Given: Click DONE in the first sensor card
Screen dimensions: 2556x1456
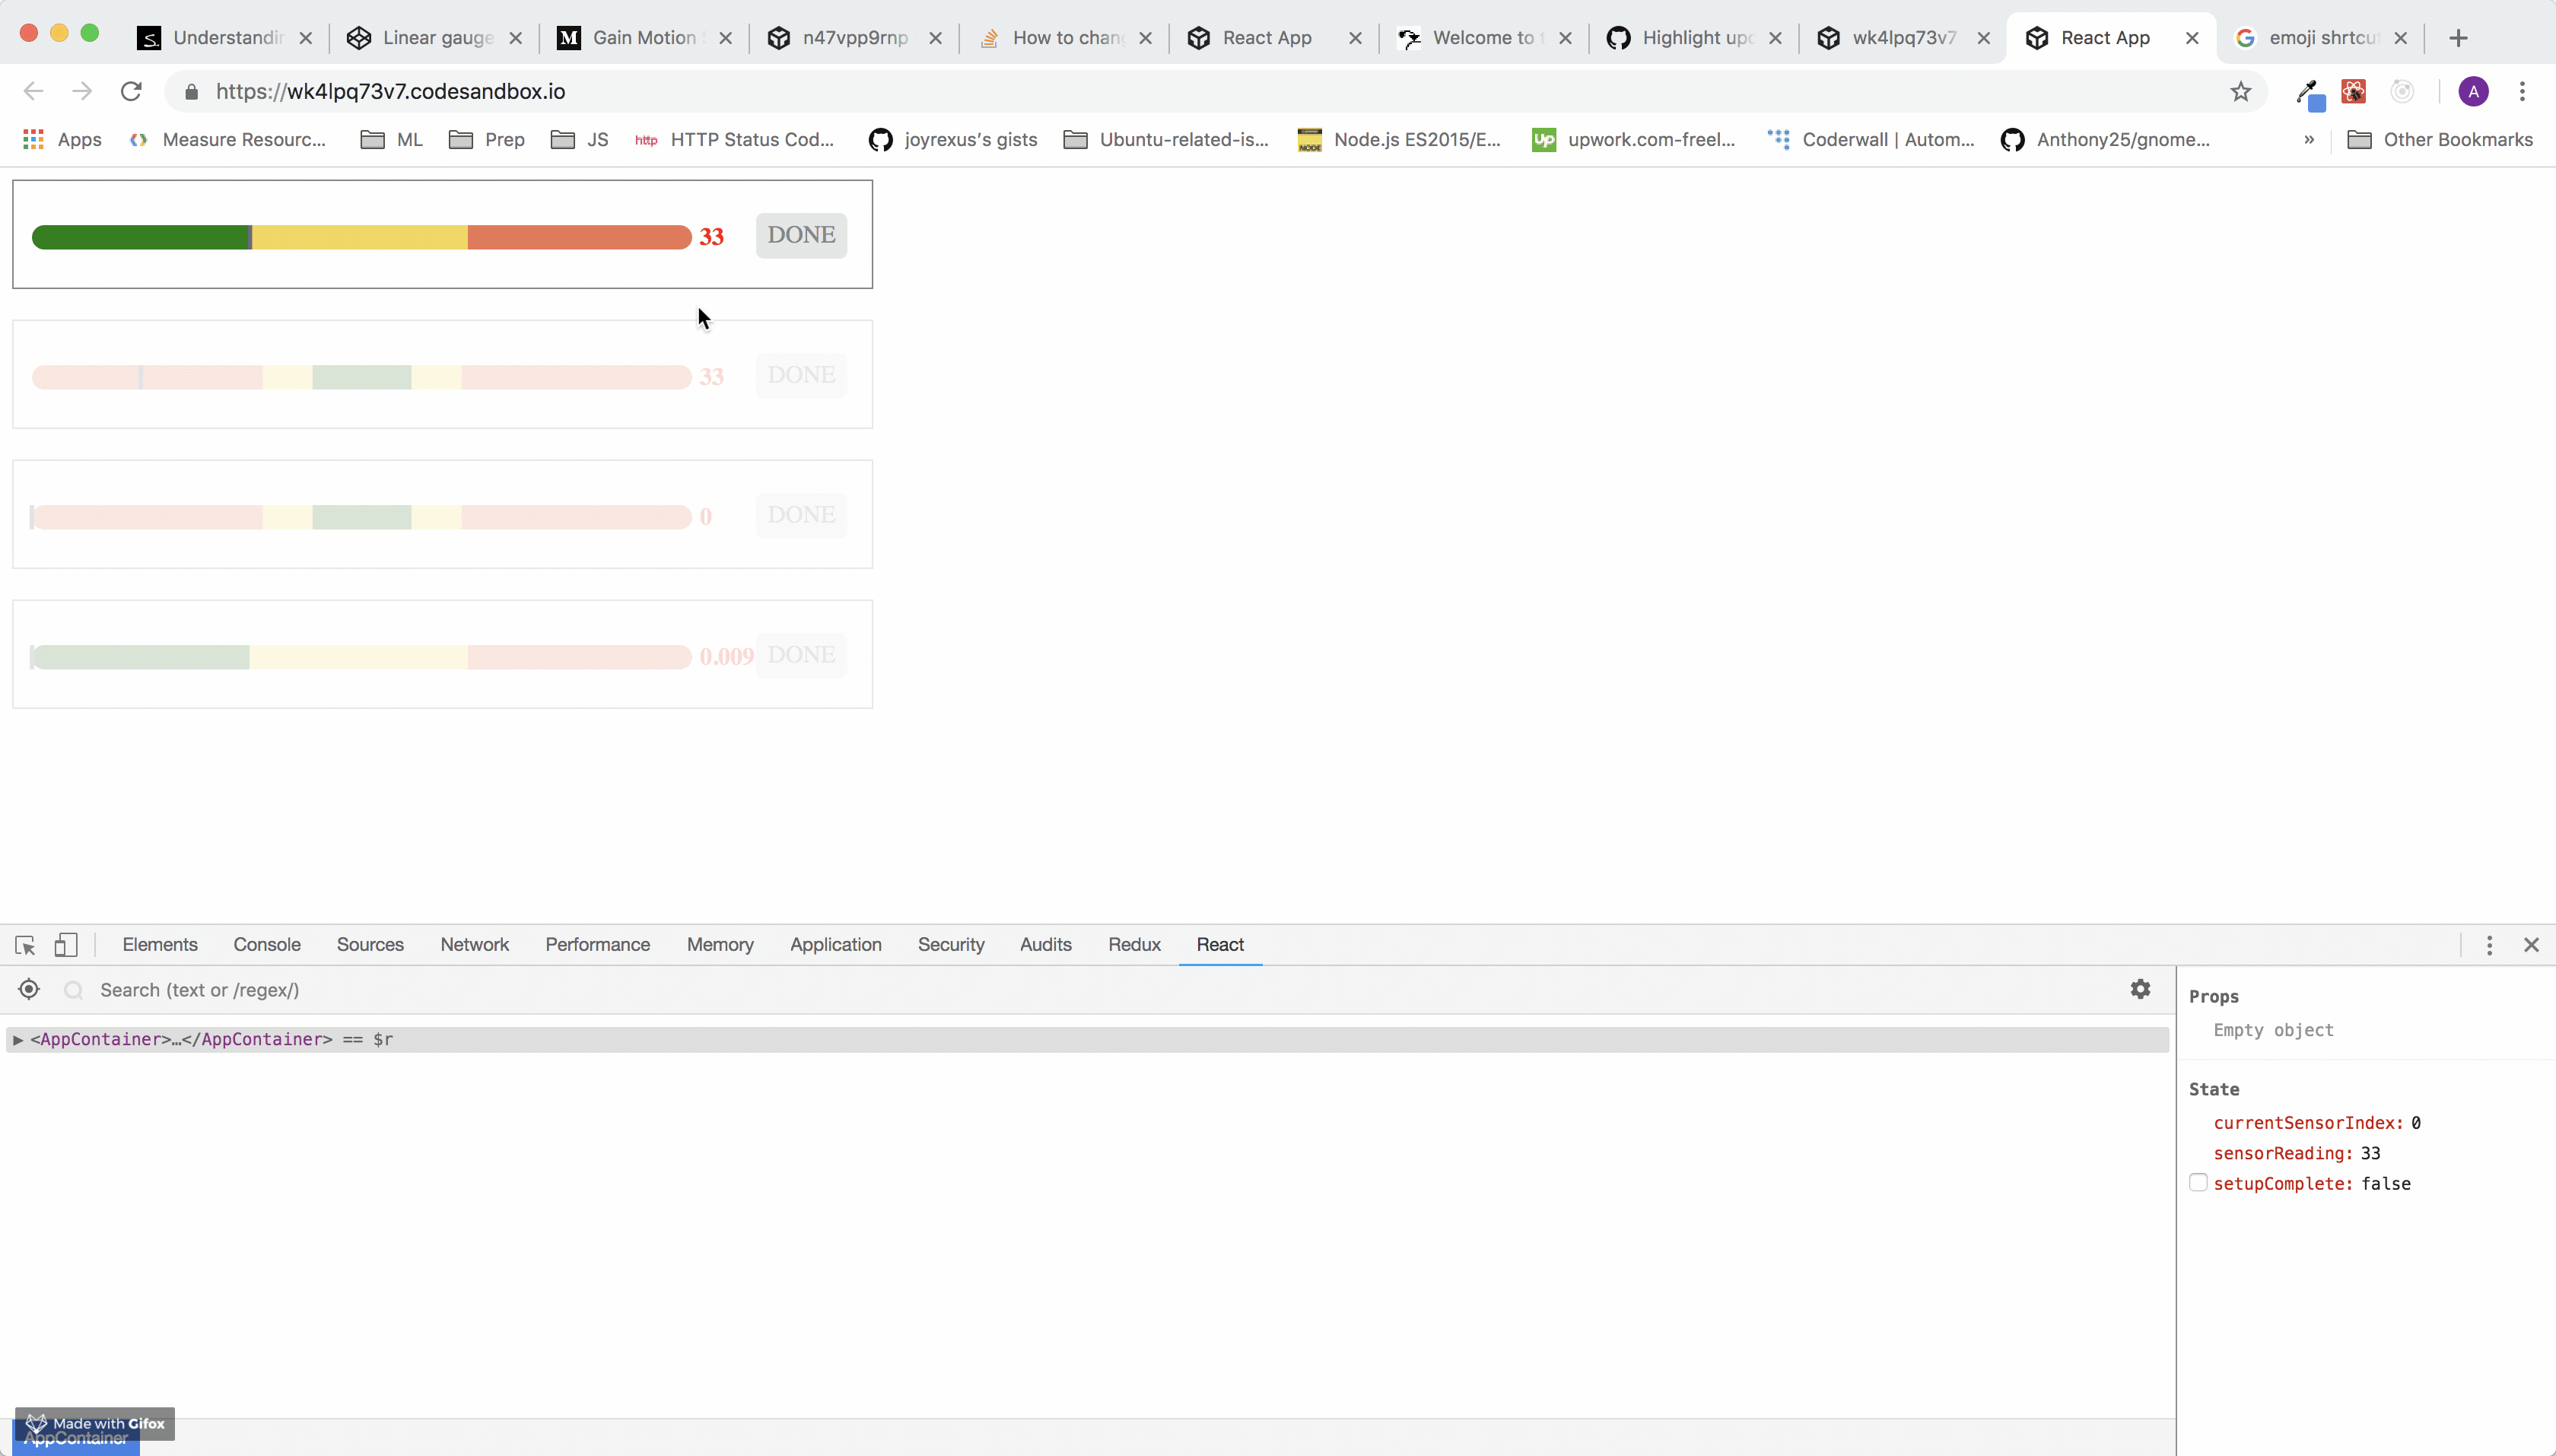Looking at the screenshot, I should [x=801, y=235].
